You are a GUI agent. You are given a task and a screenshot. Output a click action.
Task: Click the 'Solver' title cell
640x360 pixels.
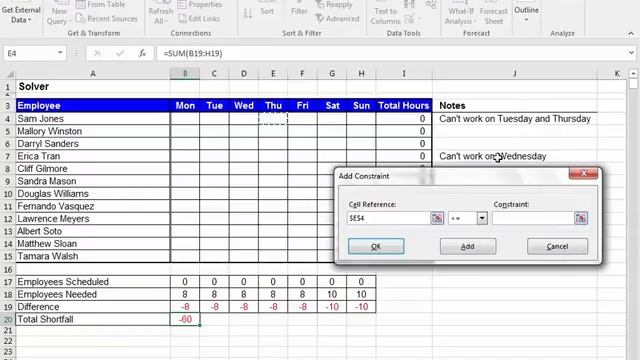point(93,87)
